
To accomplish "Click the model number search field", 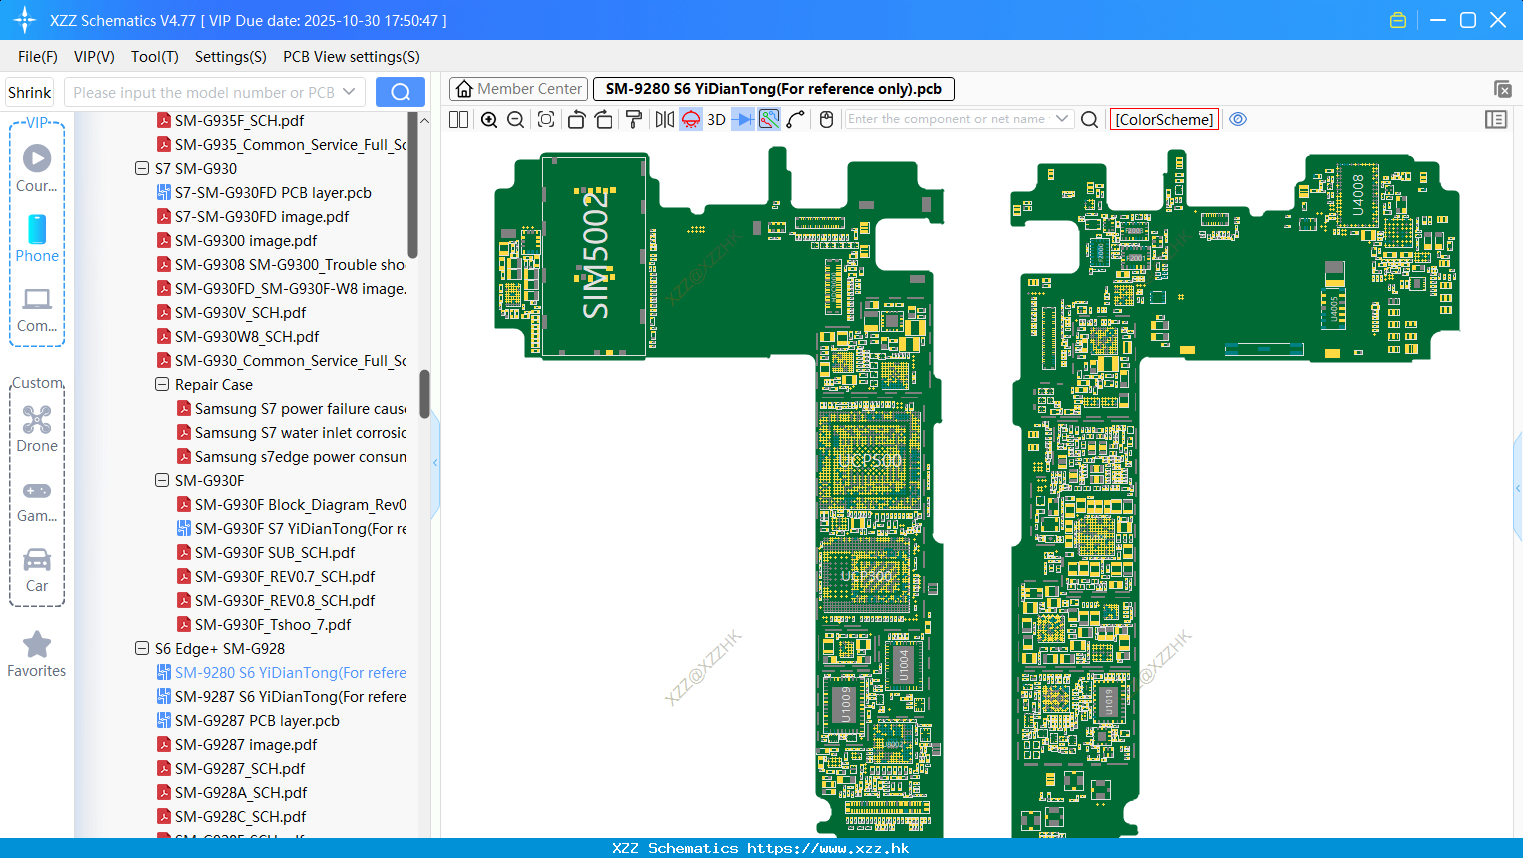I will click(x=203, y=92).
